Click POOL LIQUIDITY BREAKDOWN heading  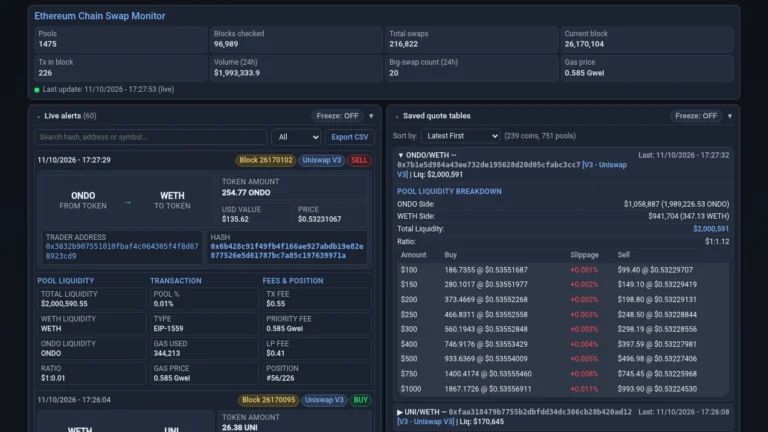point(449,192)
